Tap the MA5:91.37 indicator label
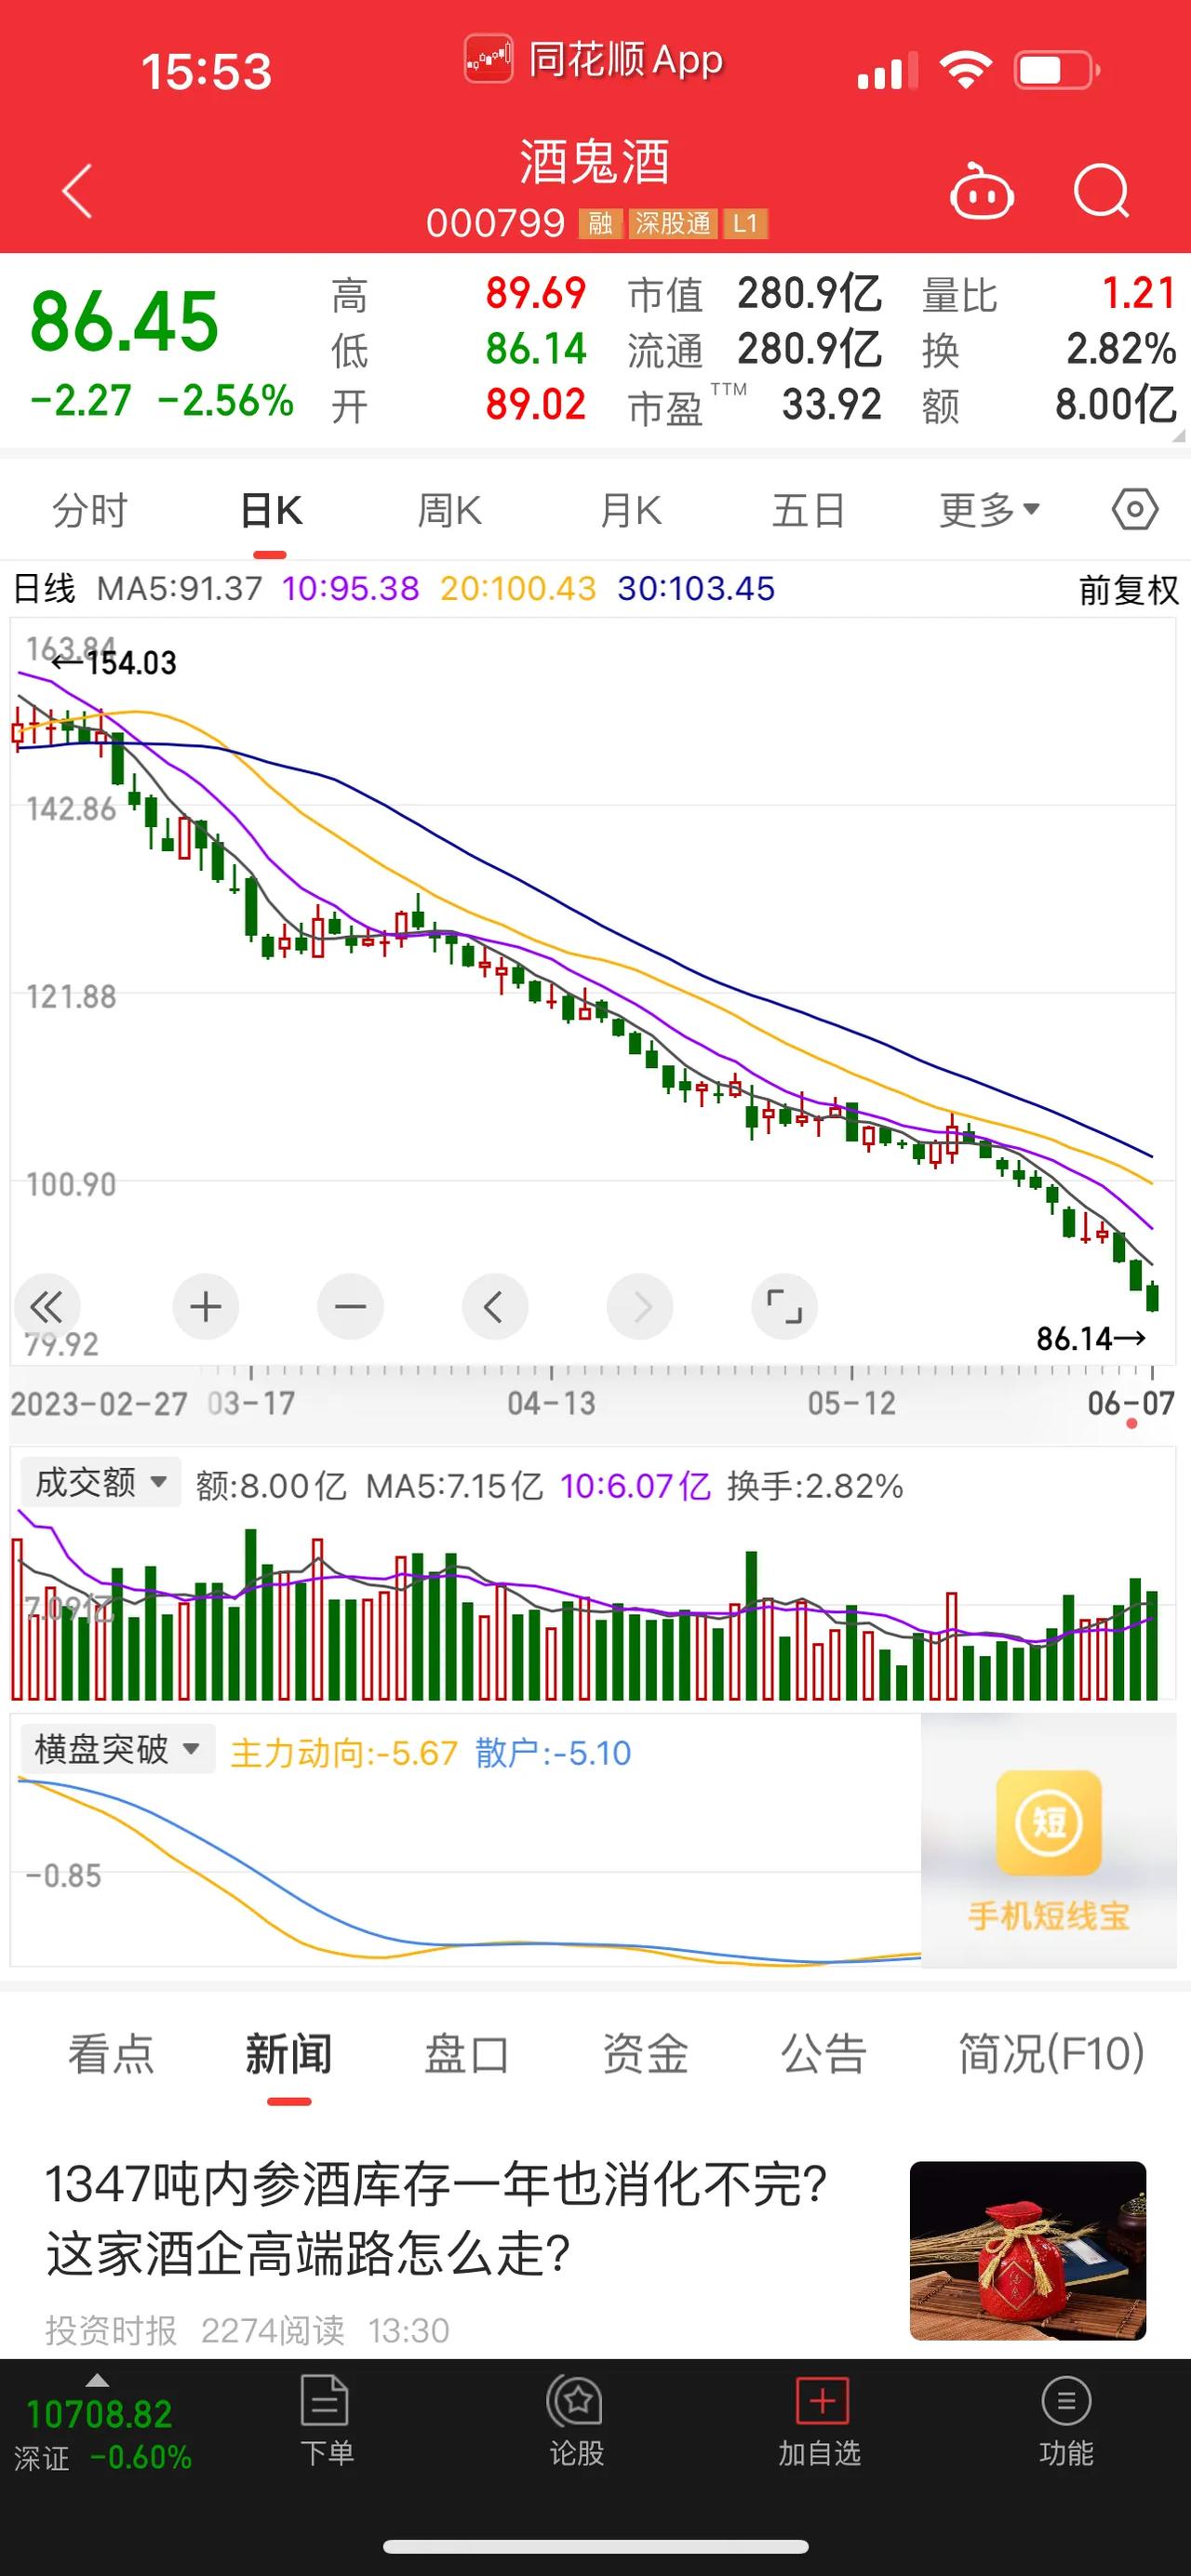Image resolution: width=1191 pixels, height=2576 pixels. 179,588
